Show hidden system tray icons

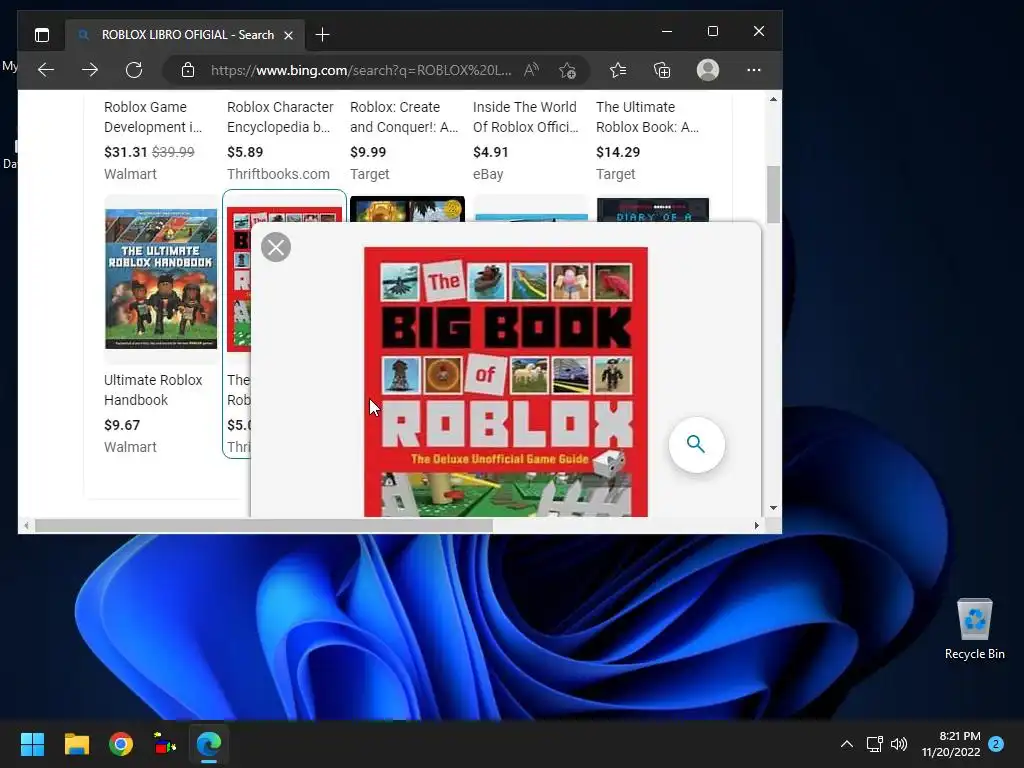[x=846, y=744]
